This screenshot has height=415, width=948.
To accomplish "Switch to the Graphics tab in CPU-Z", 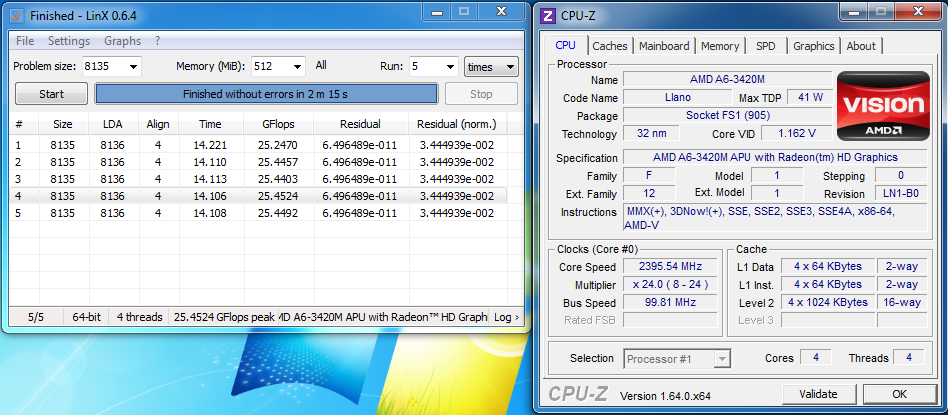I will 813,46.
